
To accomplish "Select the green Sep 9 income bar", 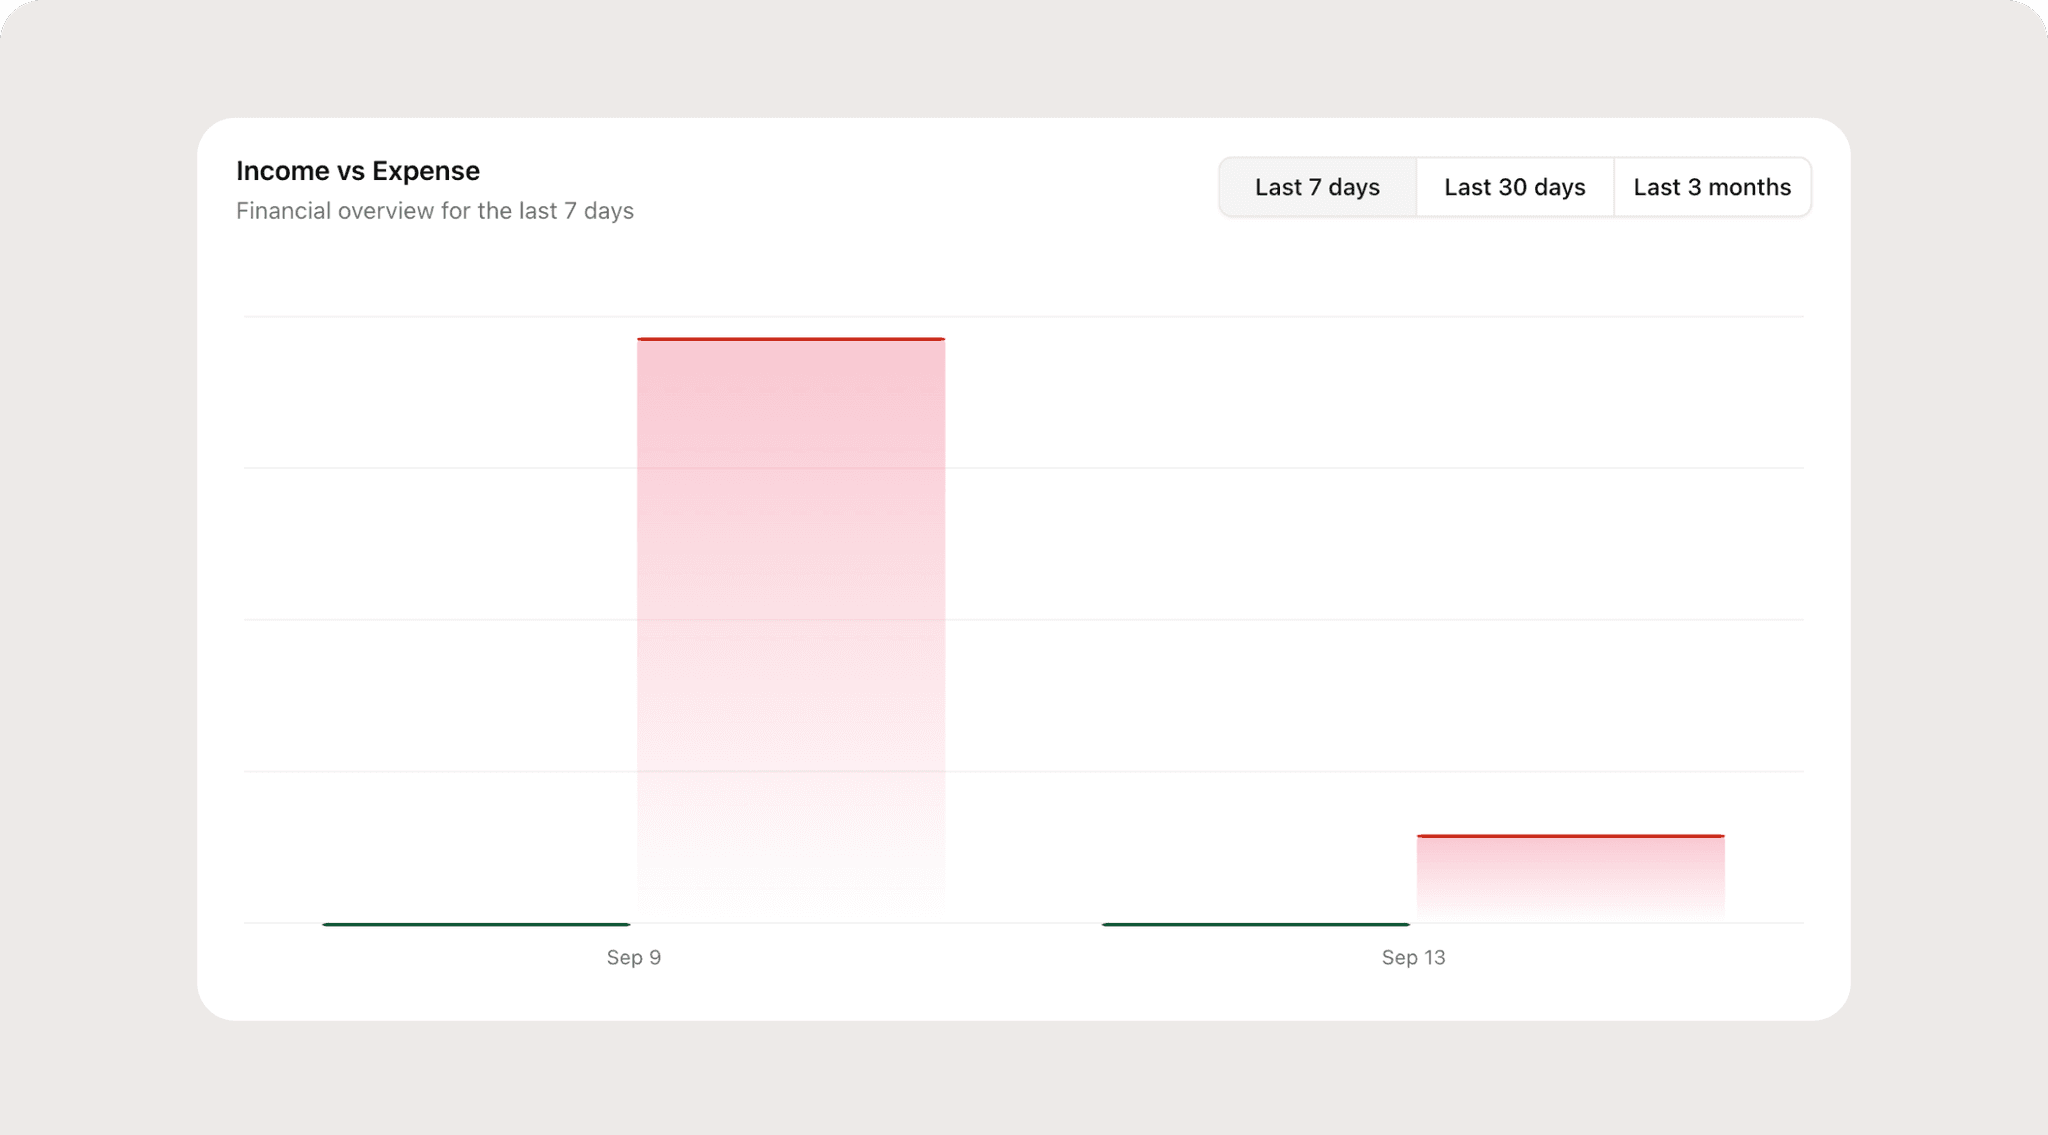I will (476, 924).
